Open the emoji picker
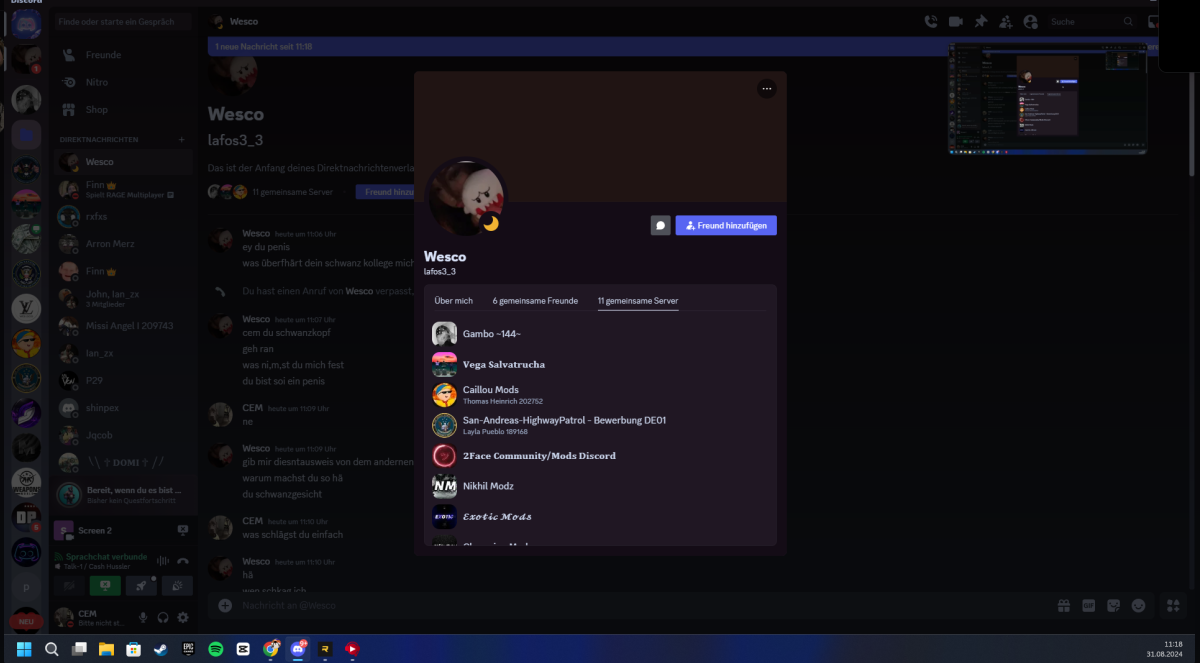The image size is (1200, 663). tap(1138, 605)
